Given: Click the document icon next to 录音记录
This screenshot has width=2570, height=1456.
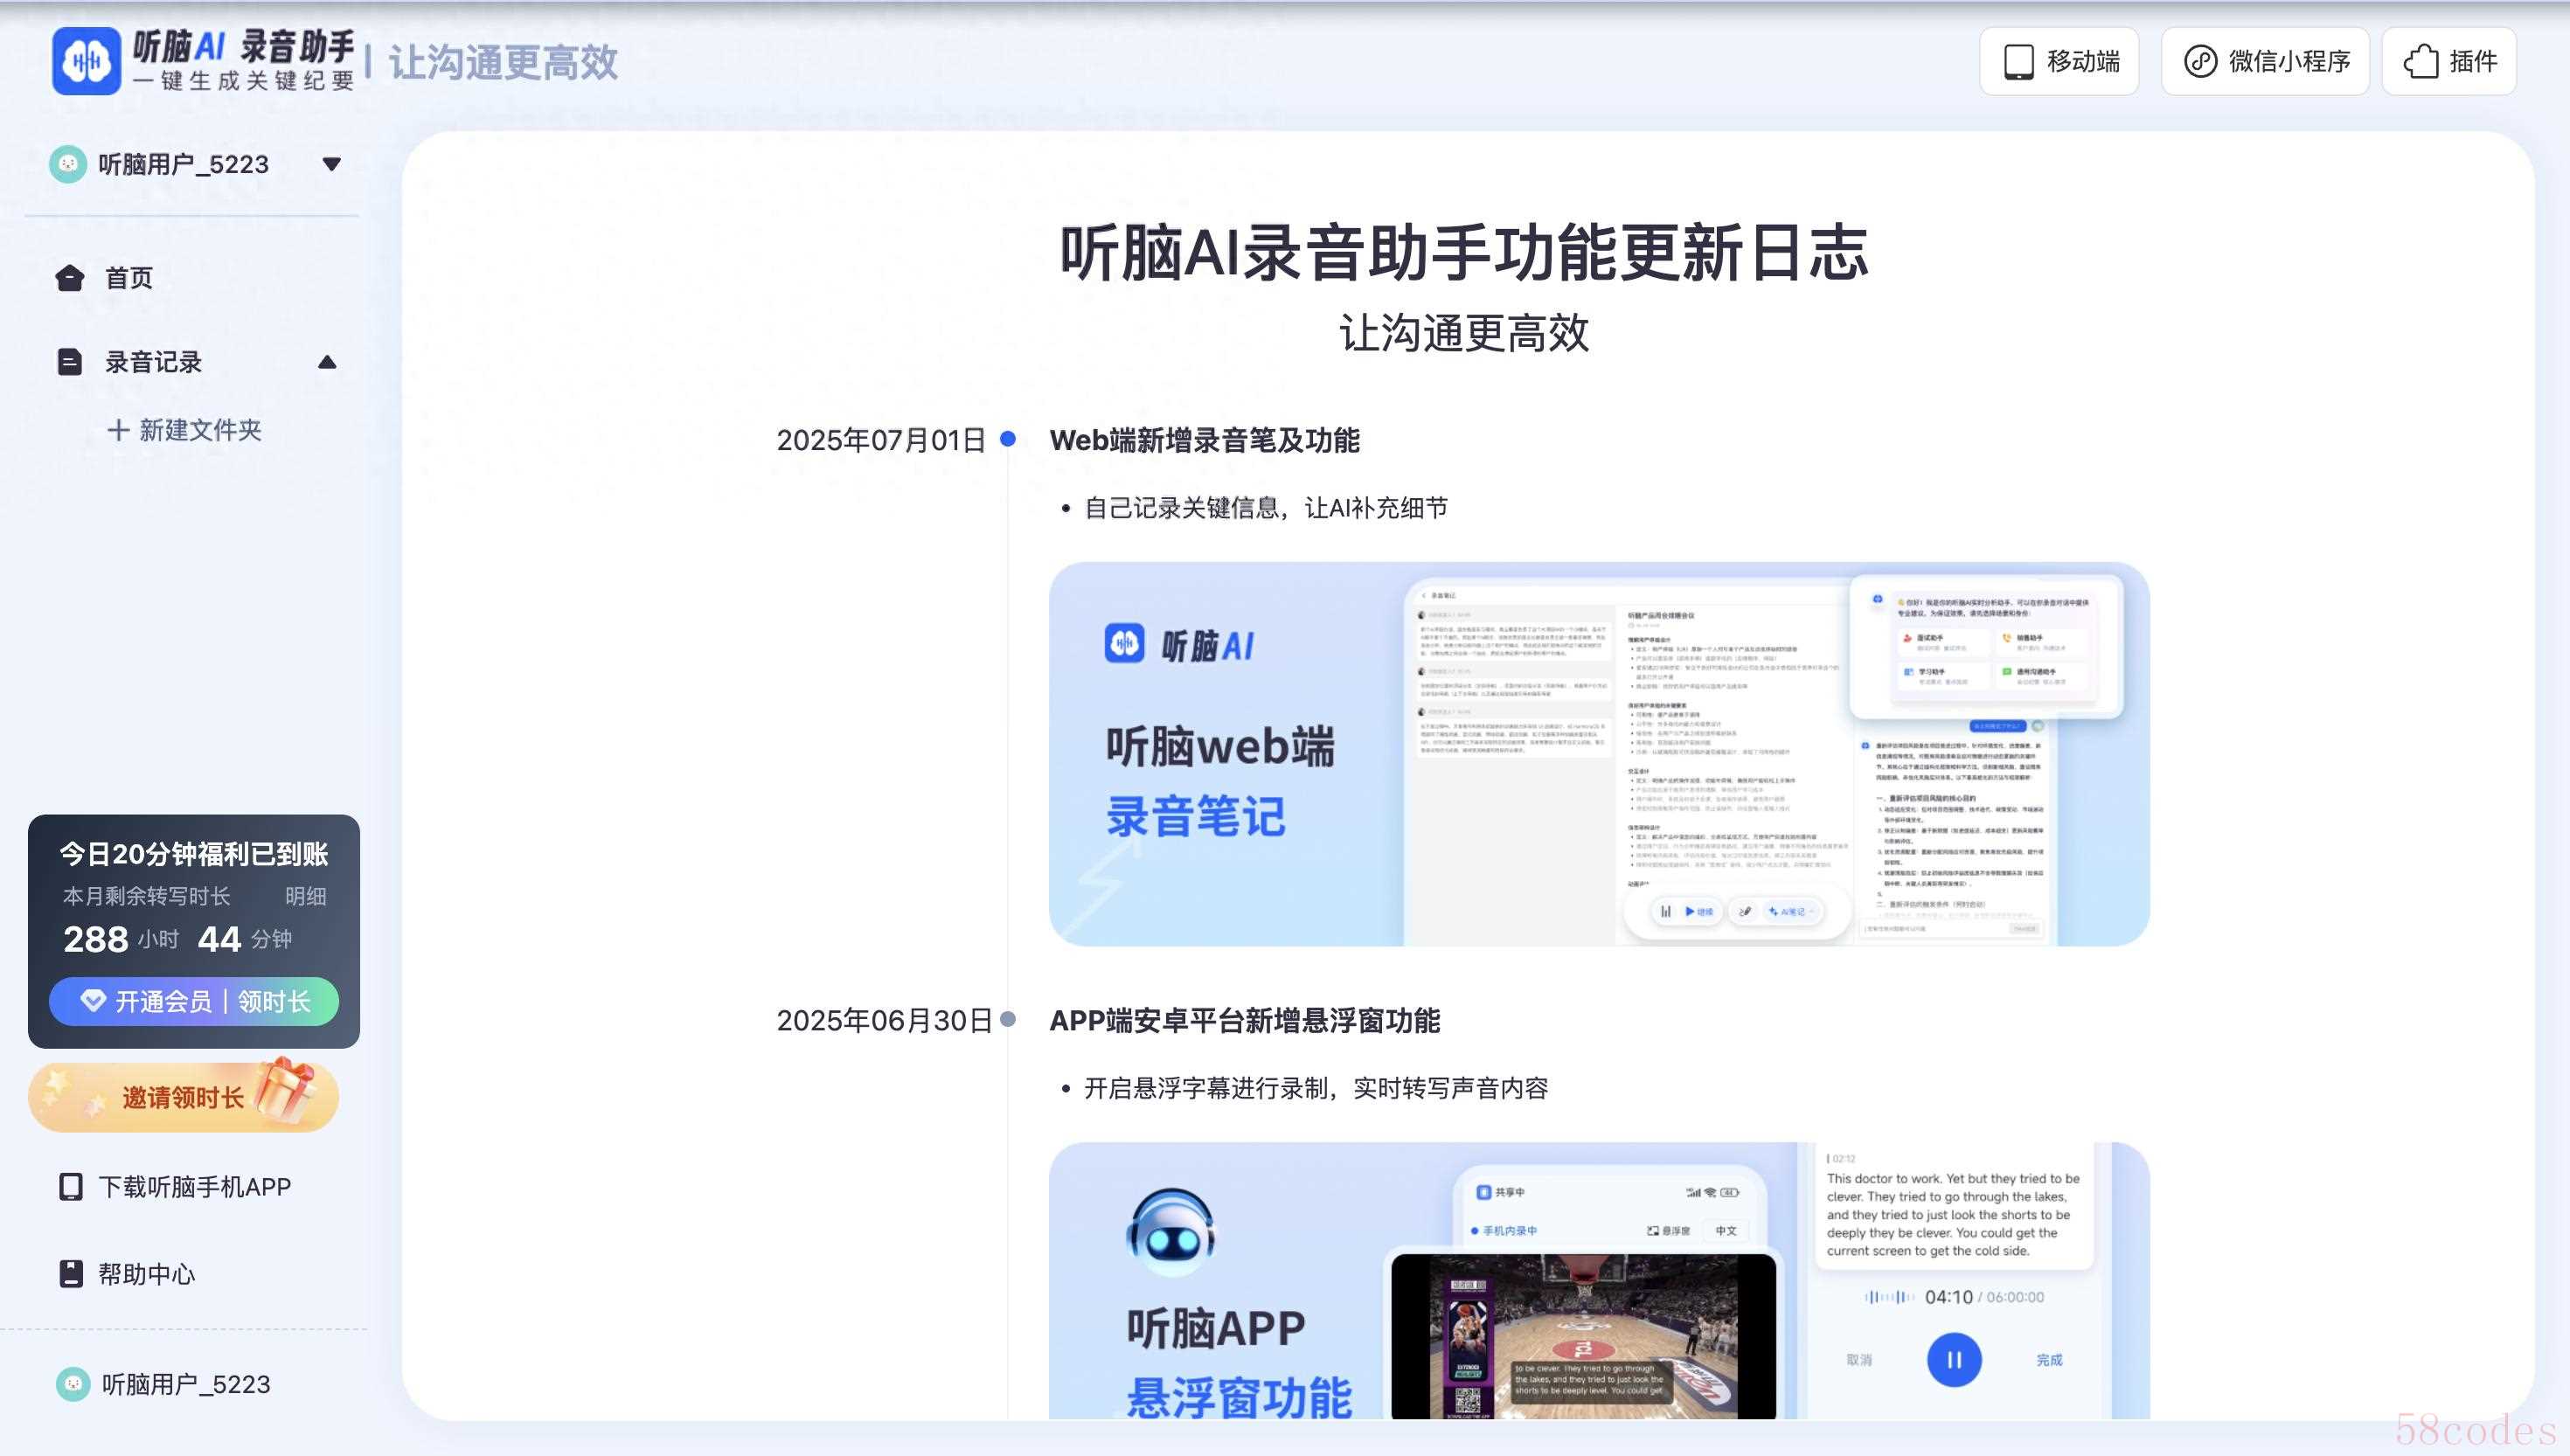Looking at the screenshot, I should (x=70, y=362).
